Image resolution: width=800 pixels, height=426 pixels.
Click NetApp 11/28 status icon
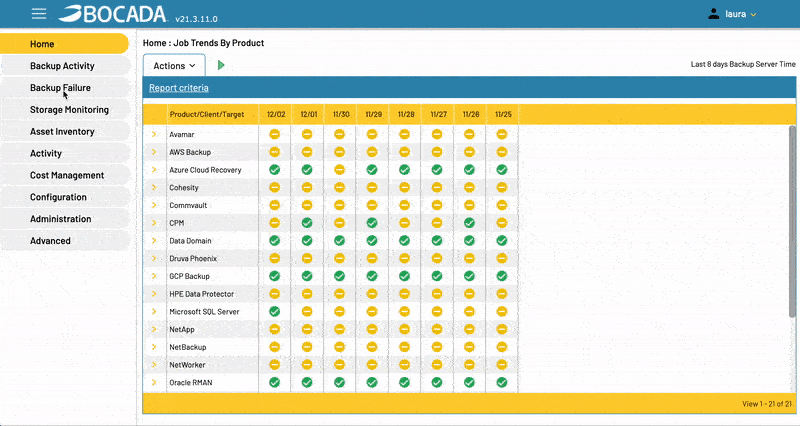click(405, 329)
